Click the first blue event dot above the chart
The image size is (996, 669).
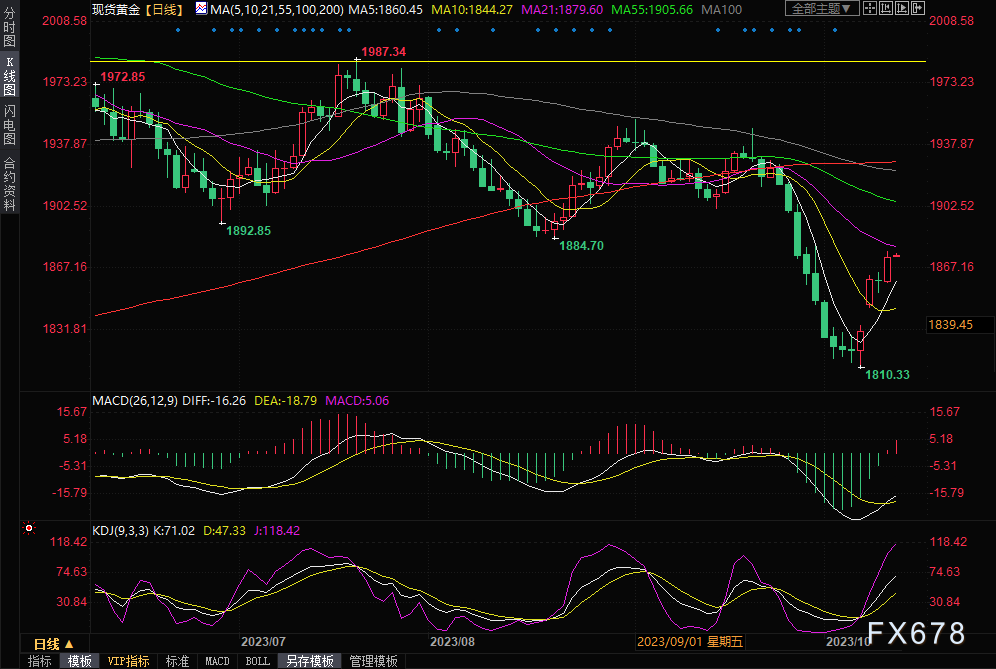point(178,30)
